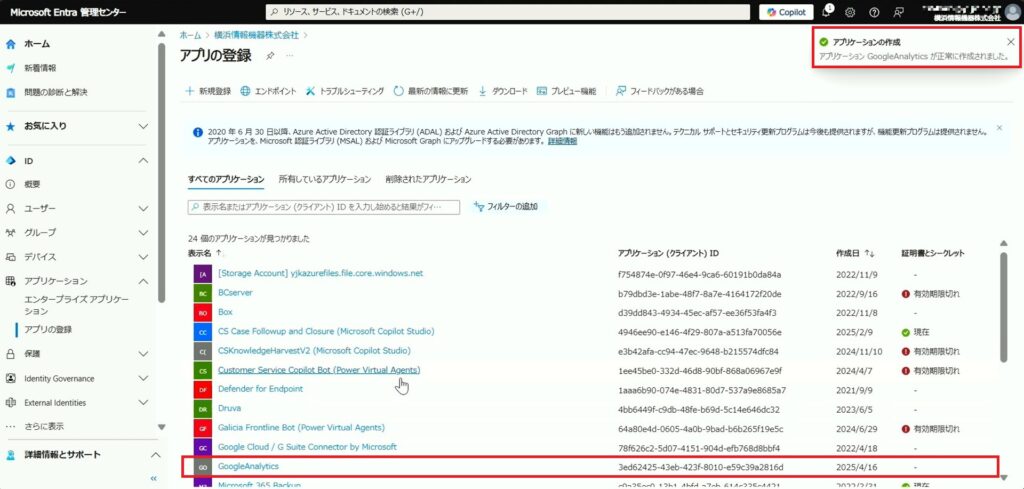Image resolution: width=1024 pixels, height=489 pixels.
Task: Collapse the sidebar with double chevron
Action: pyautogui.click(x=154, y=479)
